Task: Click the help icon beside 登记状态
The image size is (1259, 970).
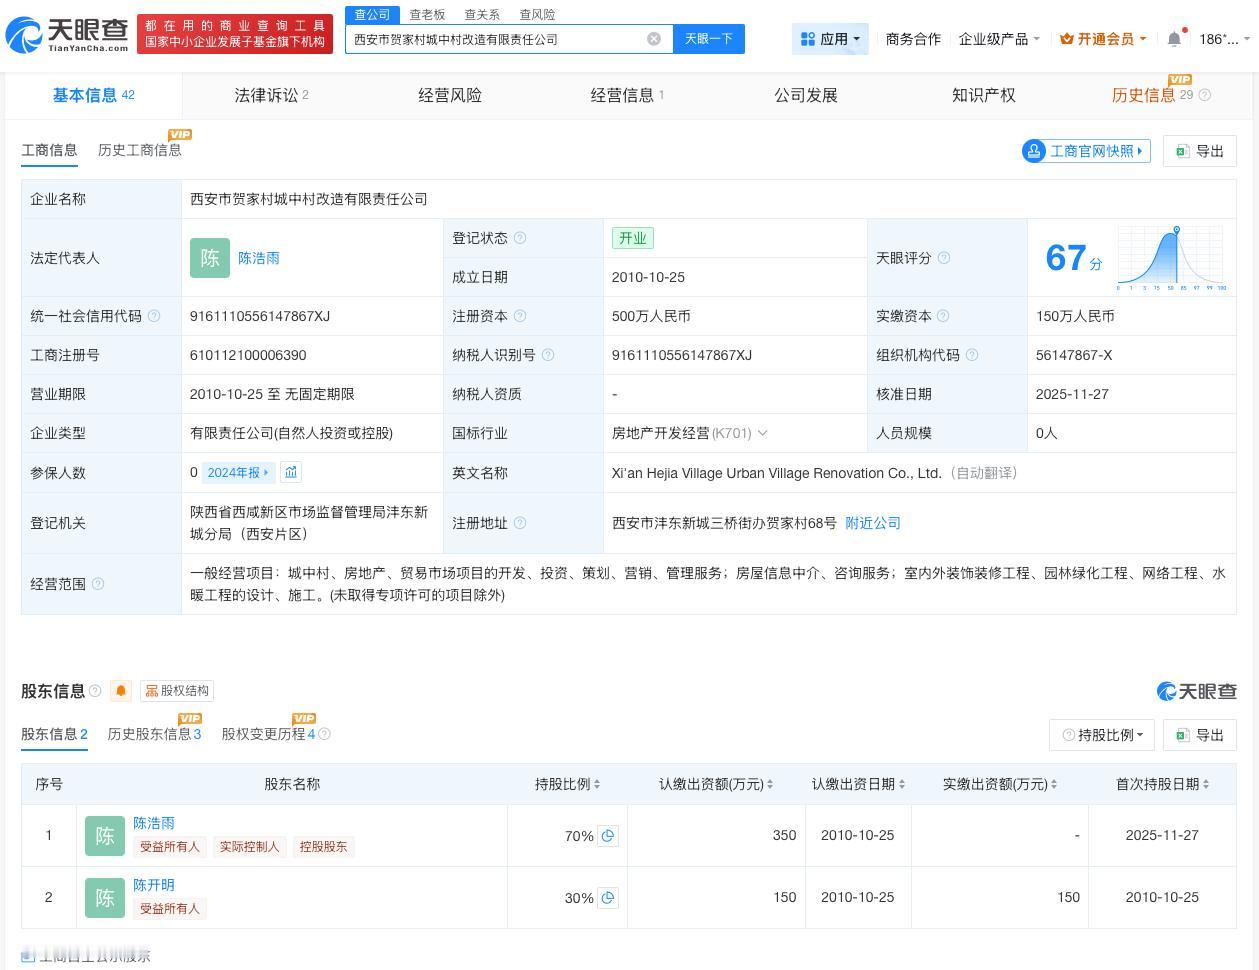Action: (x=520, y=238)
